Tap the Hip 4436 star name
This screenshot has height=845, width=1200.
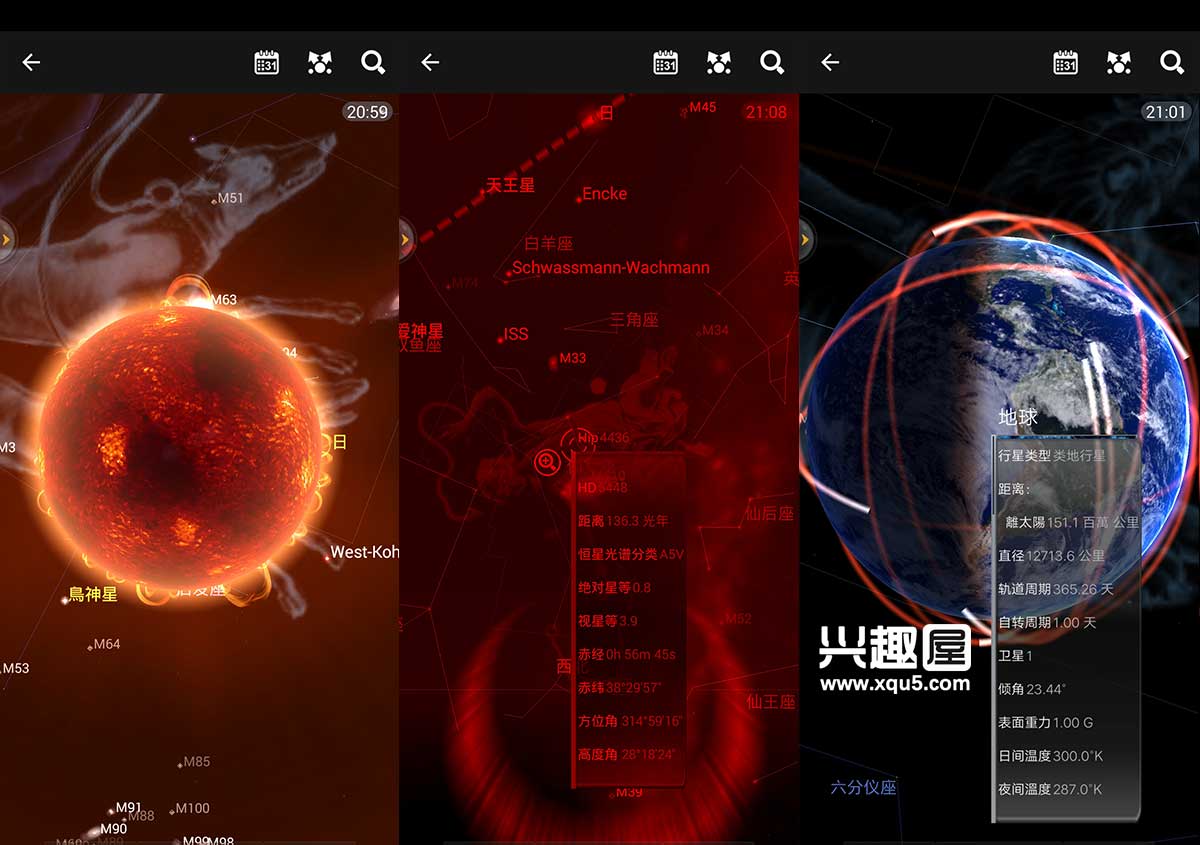tap(604, 437)
